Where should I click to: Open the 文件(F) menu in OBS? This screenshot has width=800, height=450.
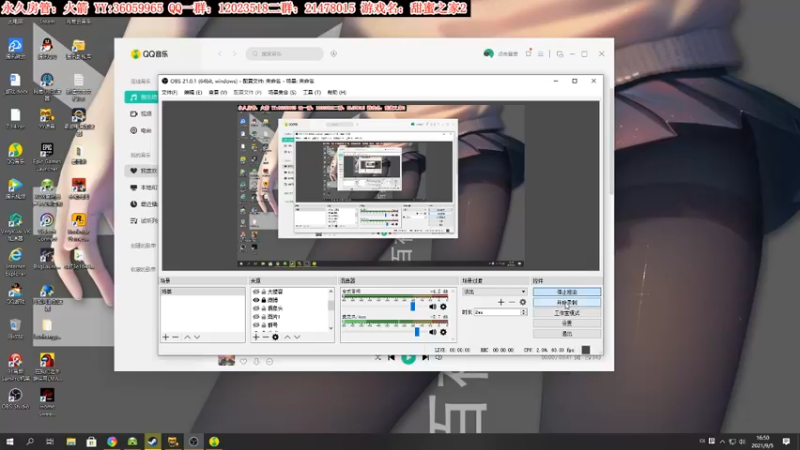click(169, 92)
